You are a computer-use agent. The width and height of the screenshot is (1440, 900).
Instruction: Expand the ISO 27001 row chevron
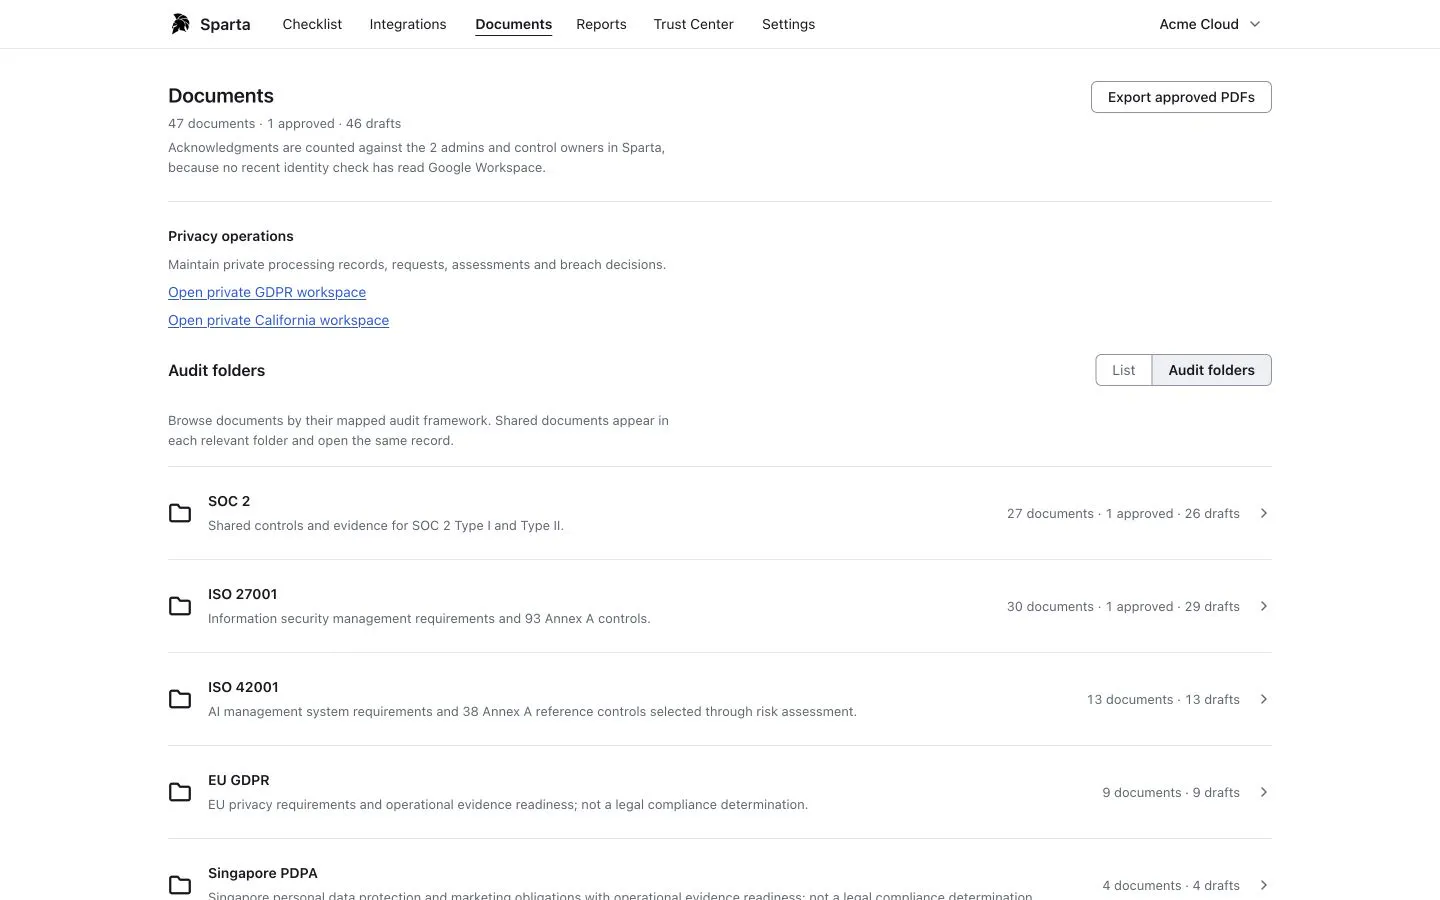point(1264,606)
